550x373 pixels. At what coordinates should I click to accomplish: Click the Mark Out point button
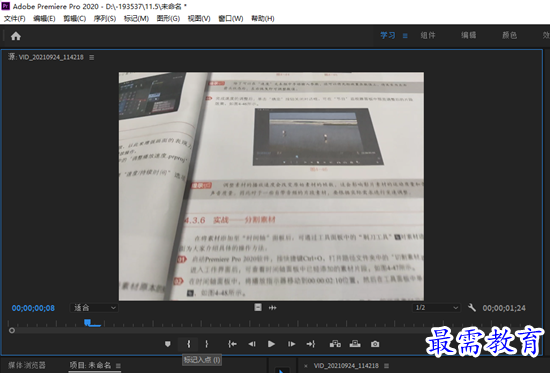tap(207, 344)
